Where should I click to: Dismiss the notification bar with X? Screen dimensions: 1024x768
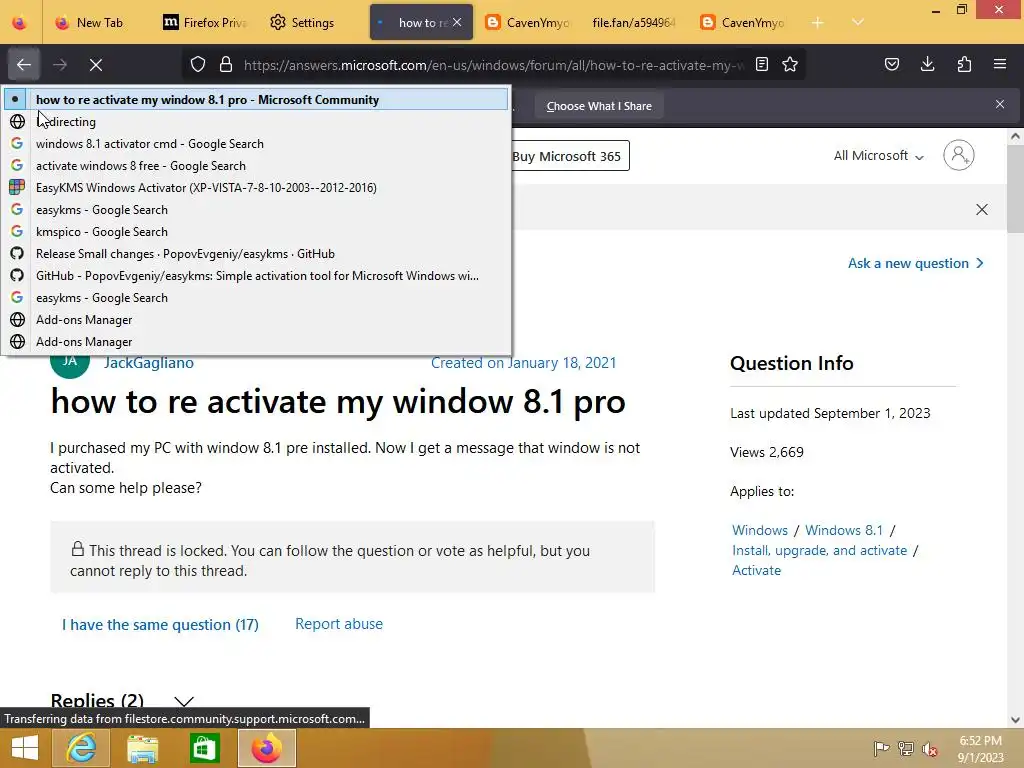click(1000, 104)
